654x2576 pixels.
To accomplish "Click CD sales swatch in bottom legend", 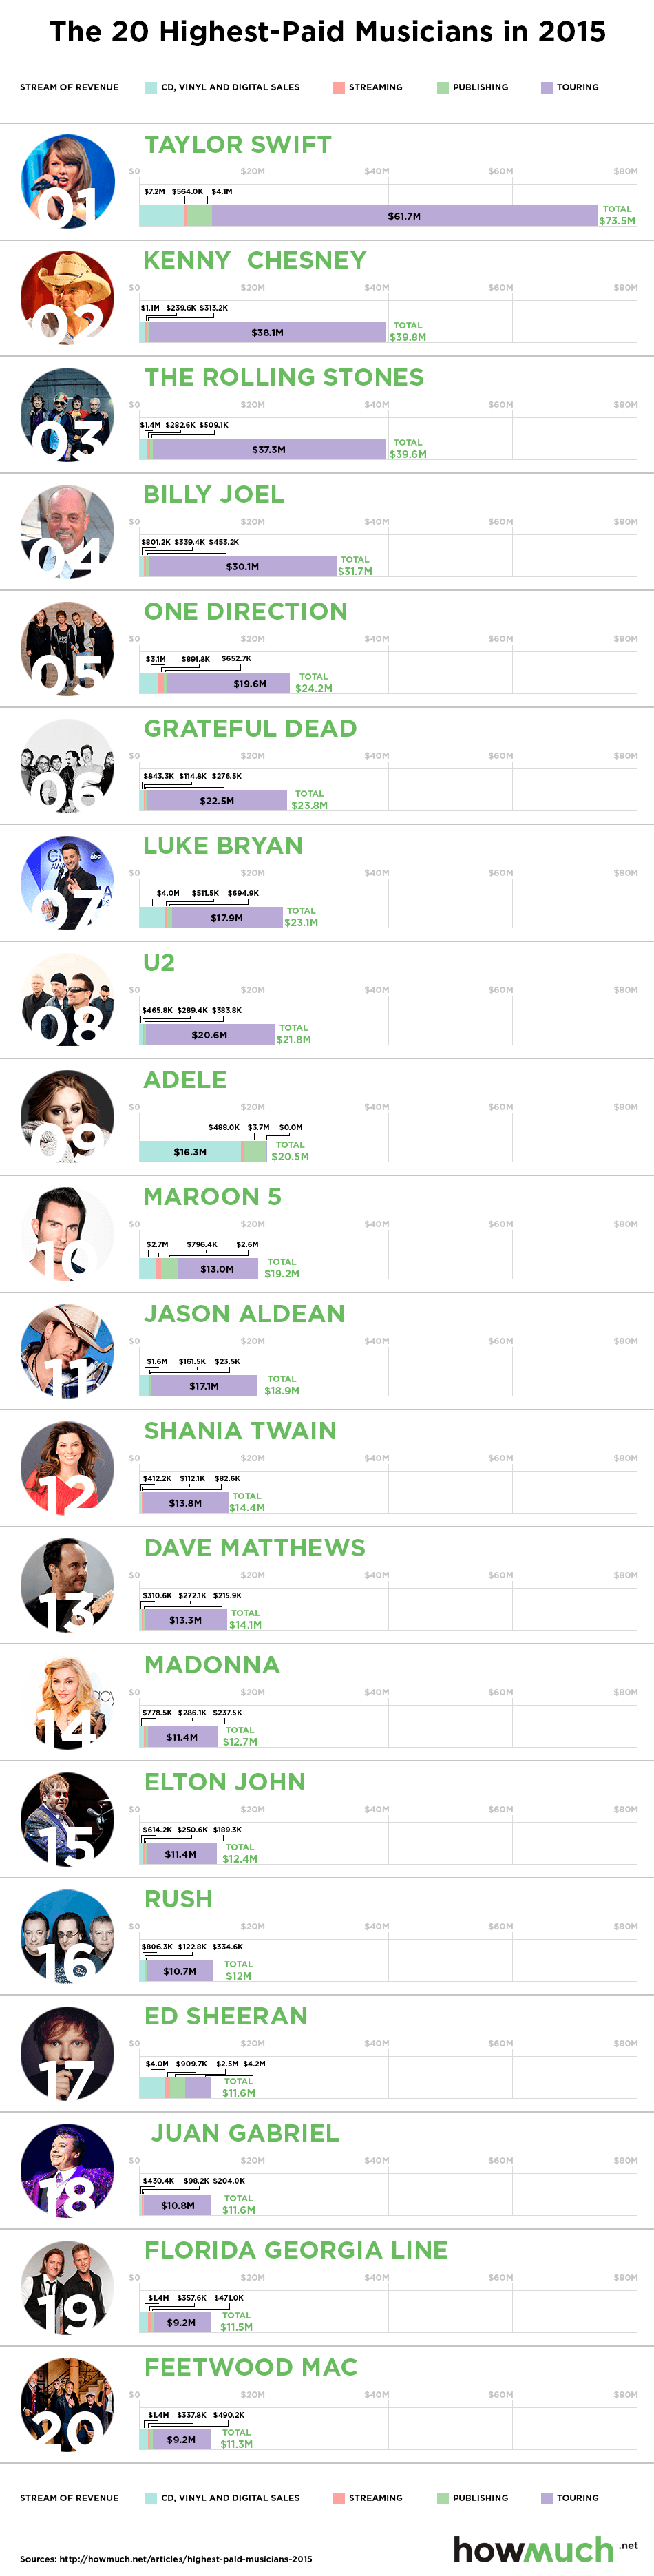I will [x=151, y=2498].
